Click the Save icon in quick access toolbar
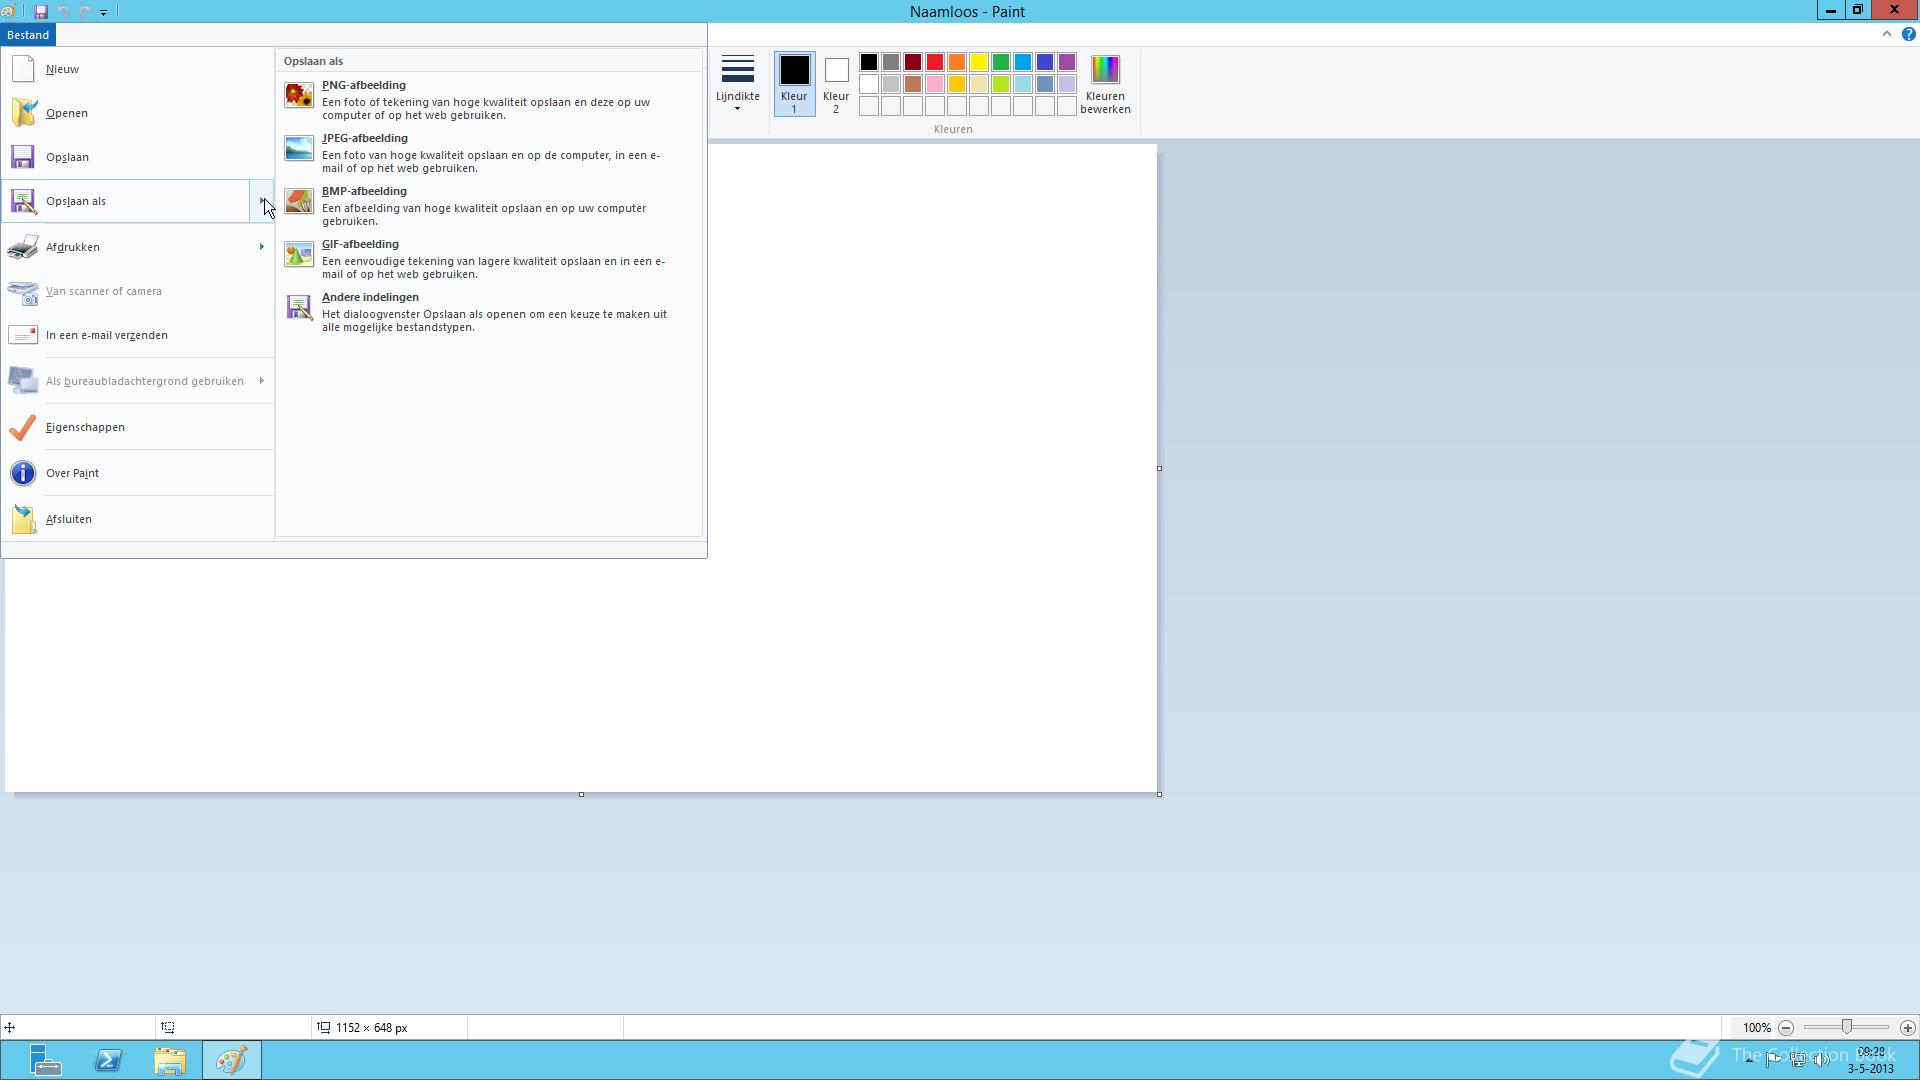 [x=41, y=12]
